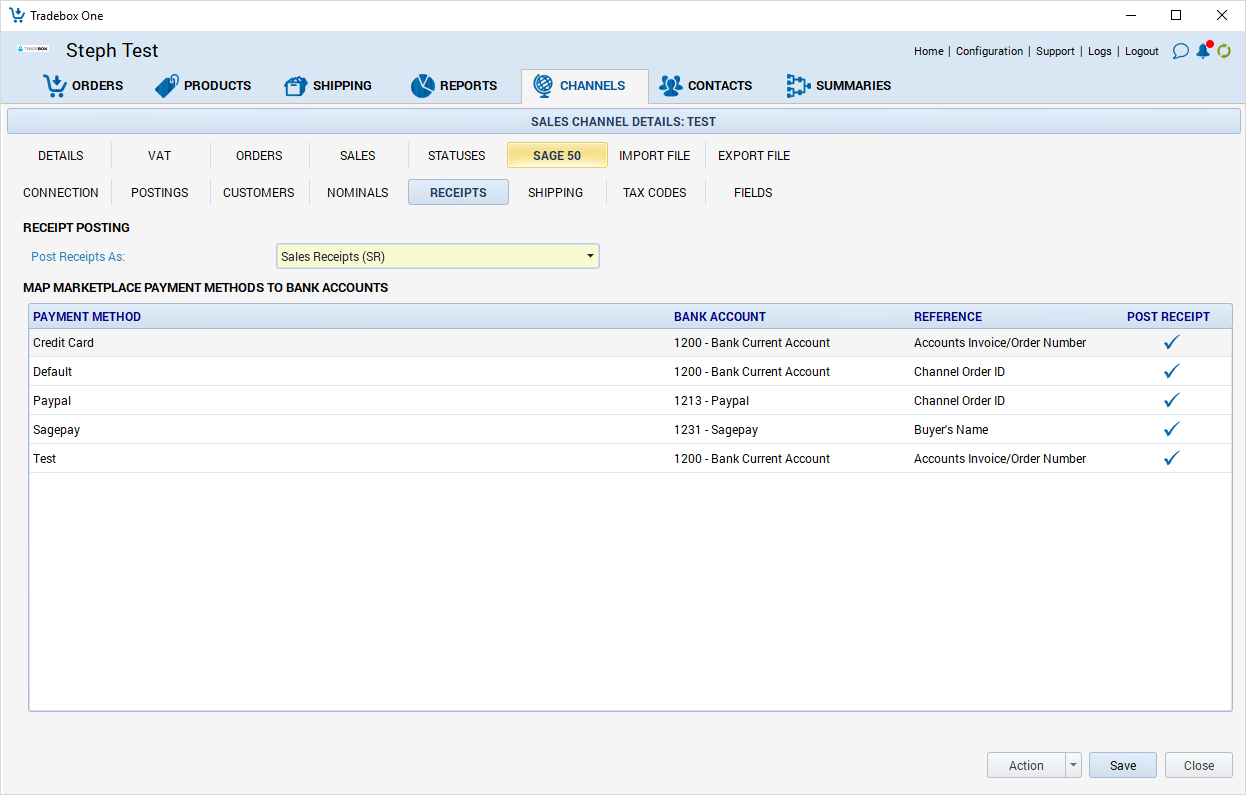1246x795 pixels.
Task: Toggle Post Receipt tick for Paypal
Action: [x=1172, y=401]
